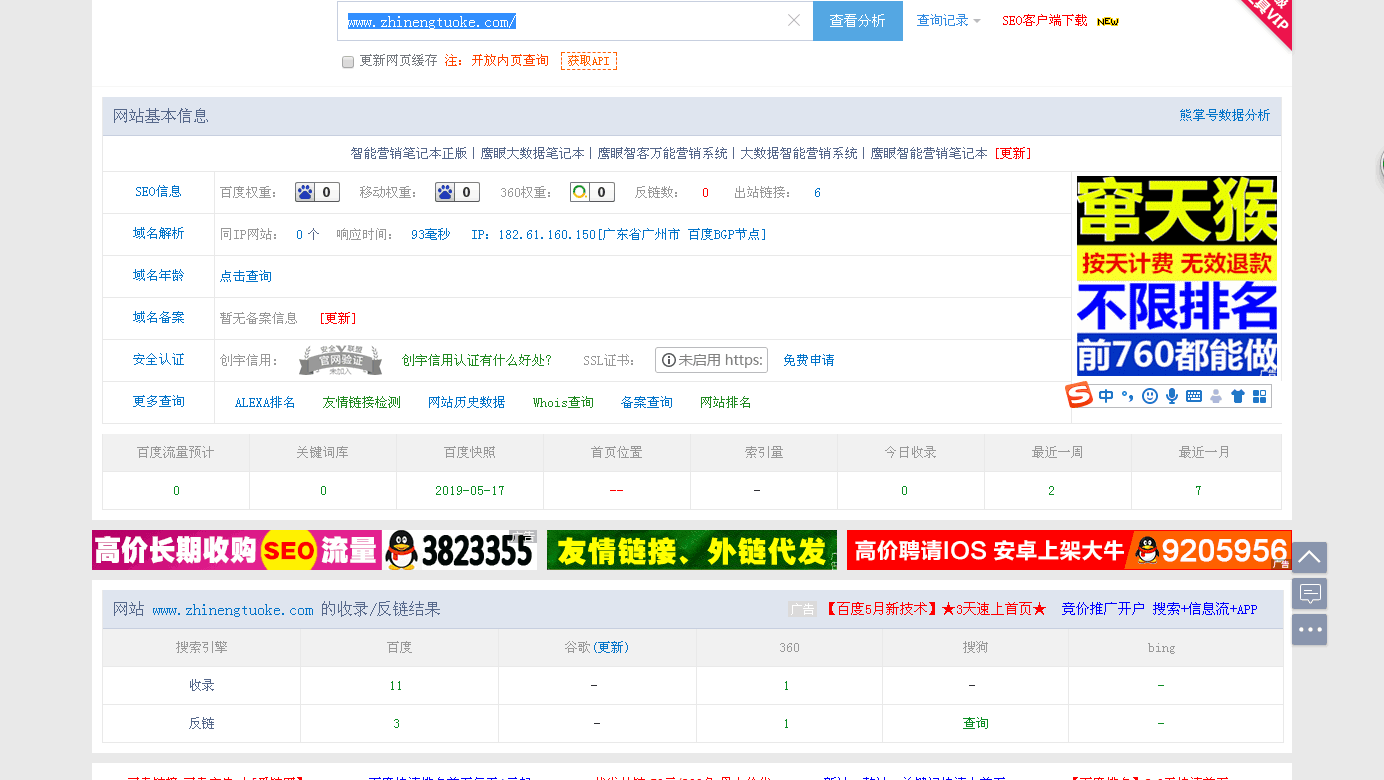The width and height of the screenshot is (1384, 780).
Task: Open the feedback chat bubble button
Action: coord(1309,593)
